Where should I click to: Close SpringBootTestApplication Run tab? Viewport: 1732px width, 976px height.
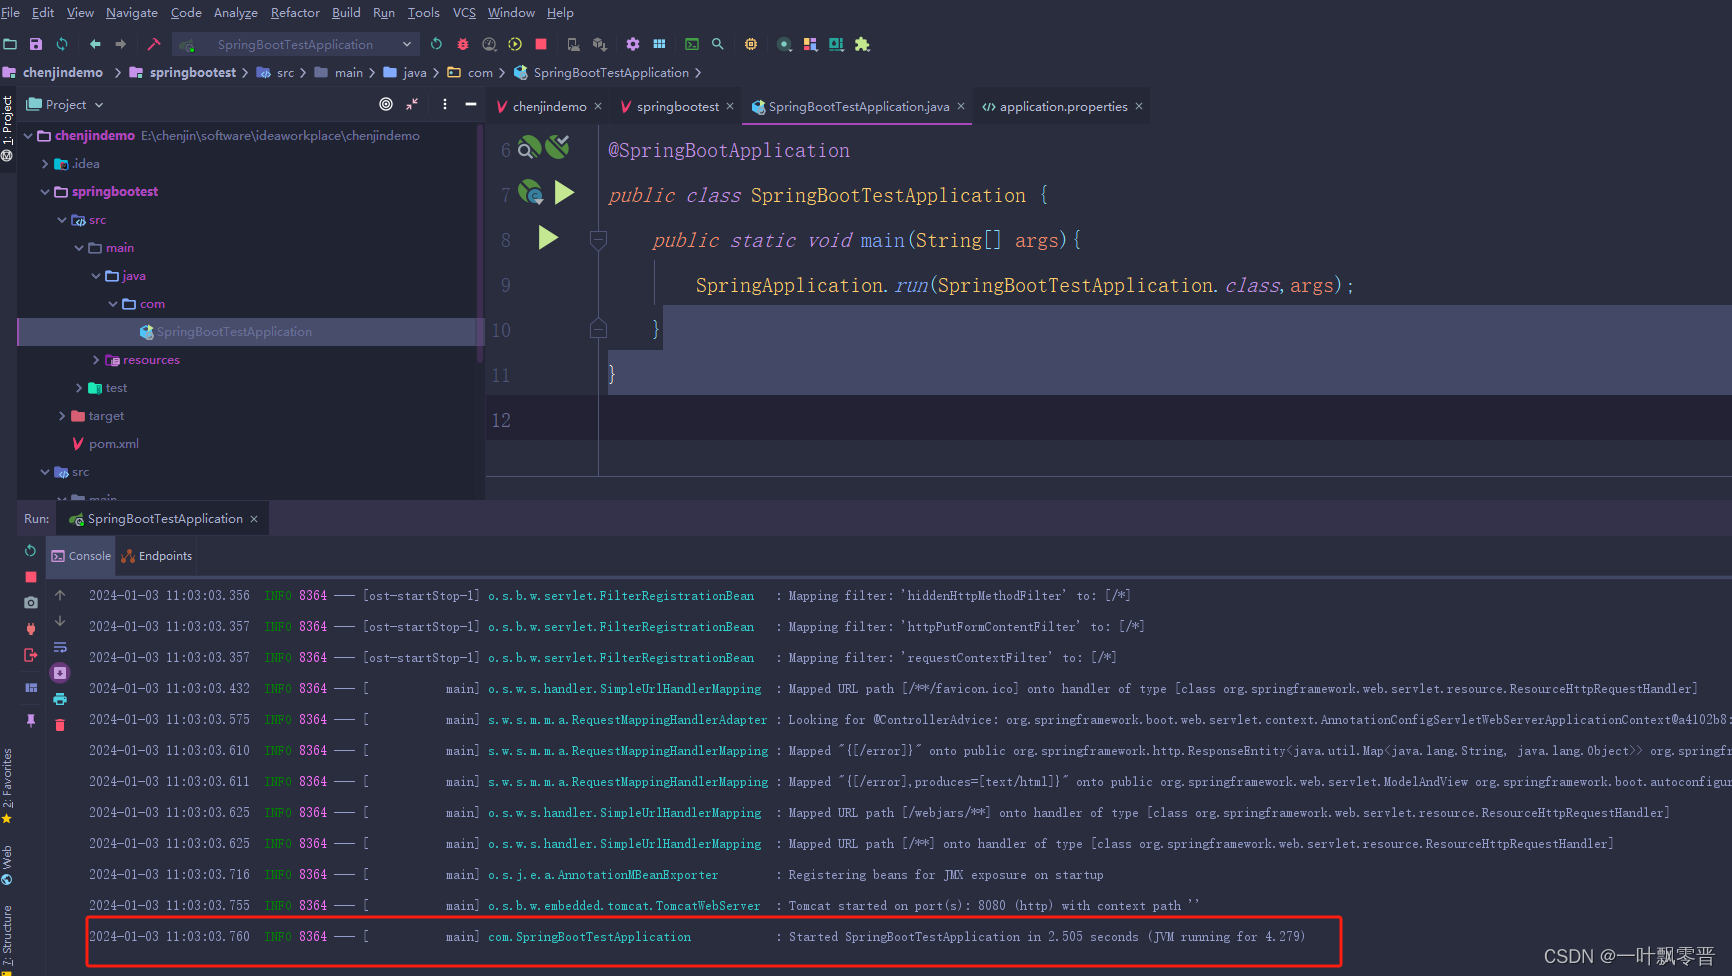254,519
